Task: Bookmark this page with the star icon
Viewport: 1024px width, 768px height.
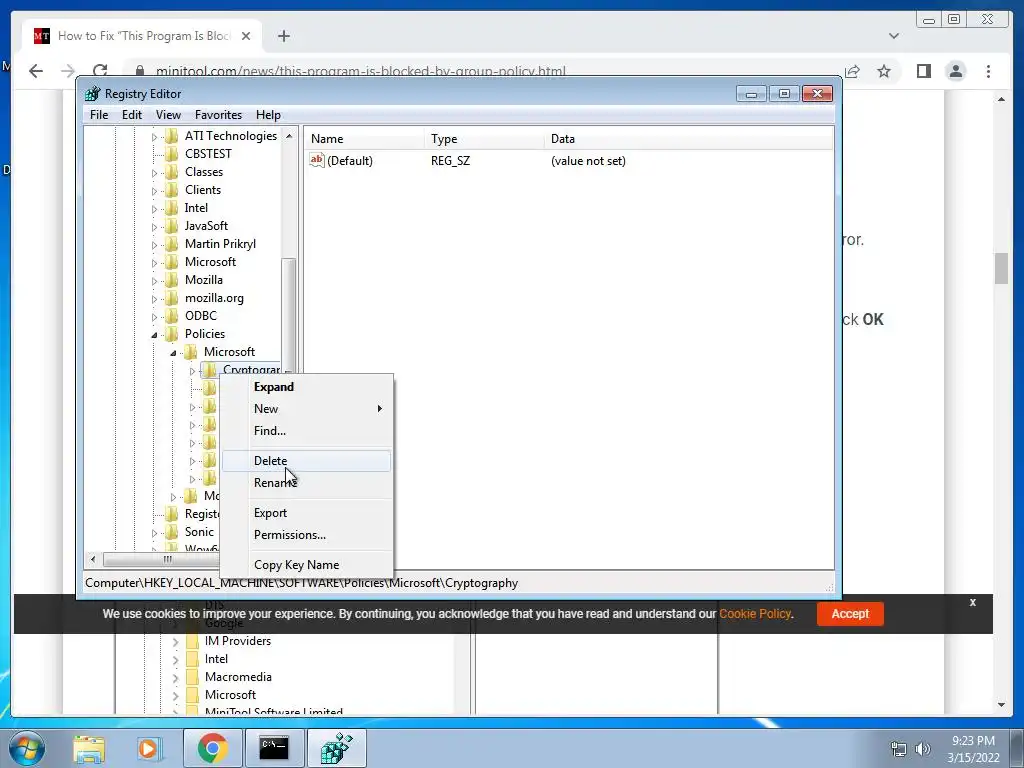Action: 884,71
